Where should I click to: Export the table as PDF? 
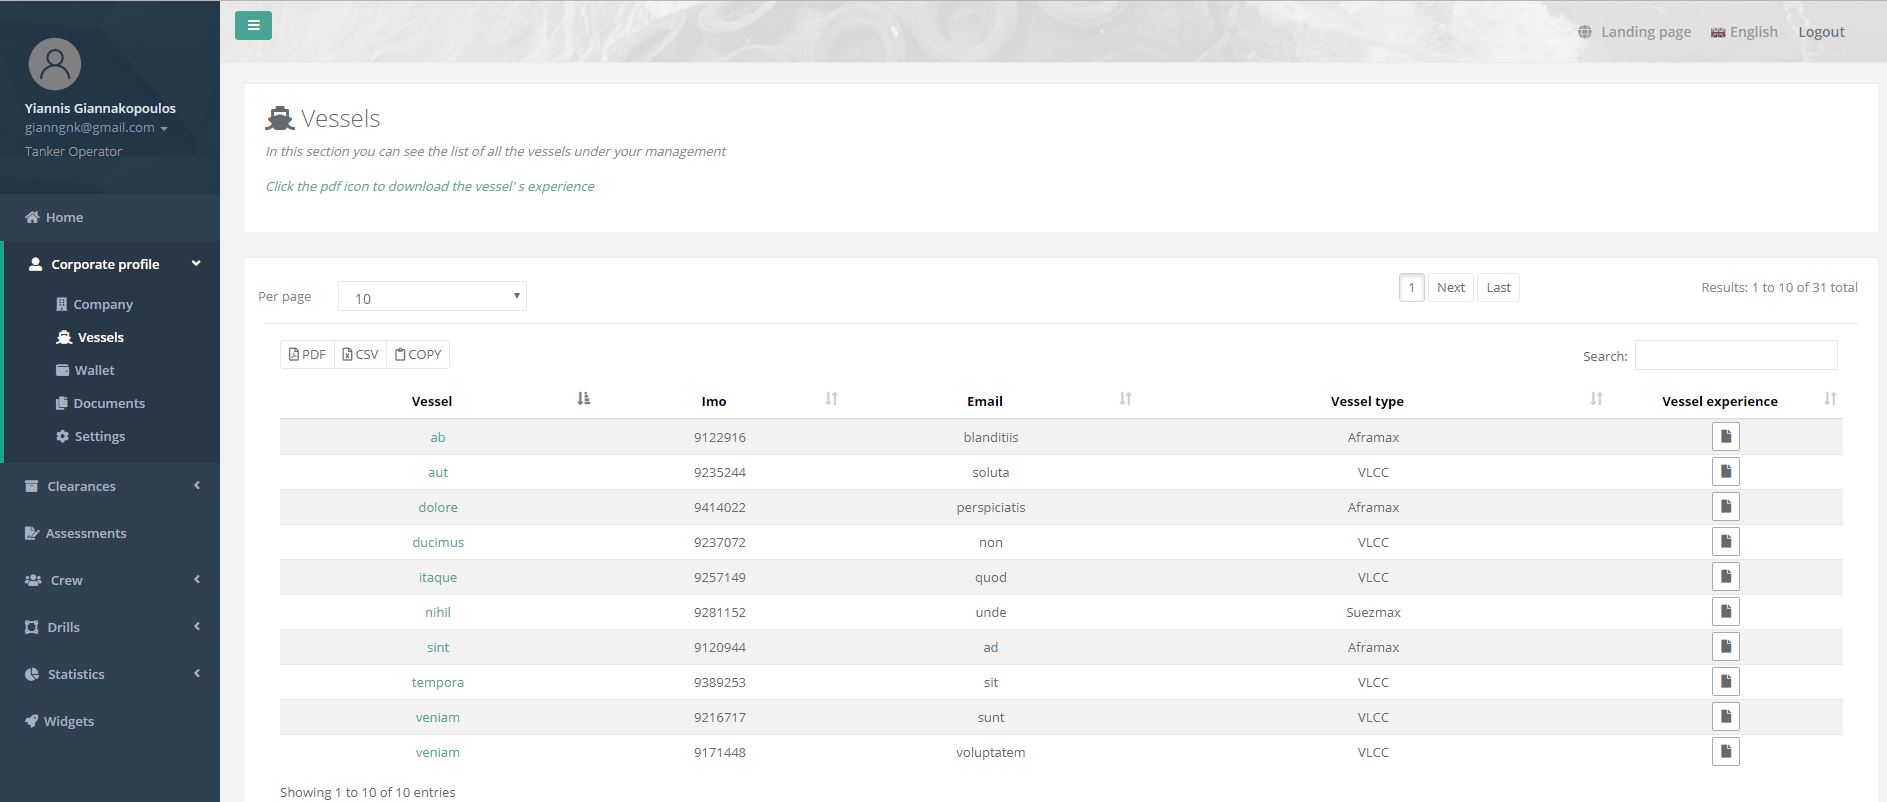point(308,355)
